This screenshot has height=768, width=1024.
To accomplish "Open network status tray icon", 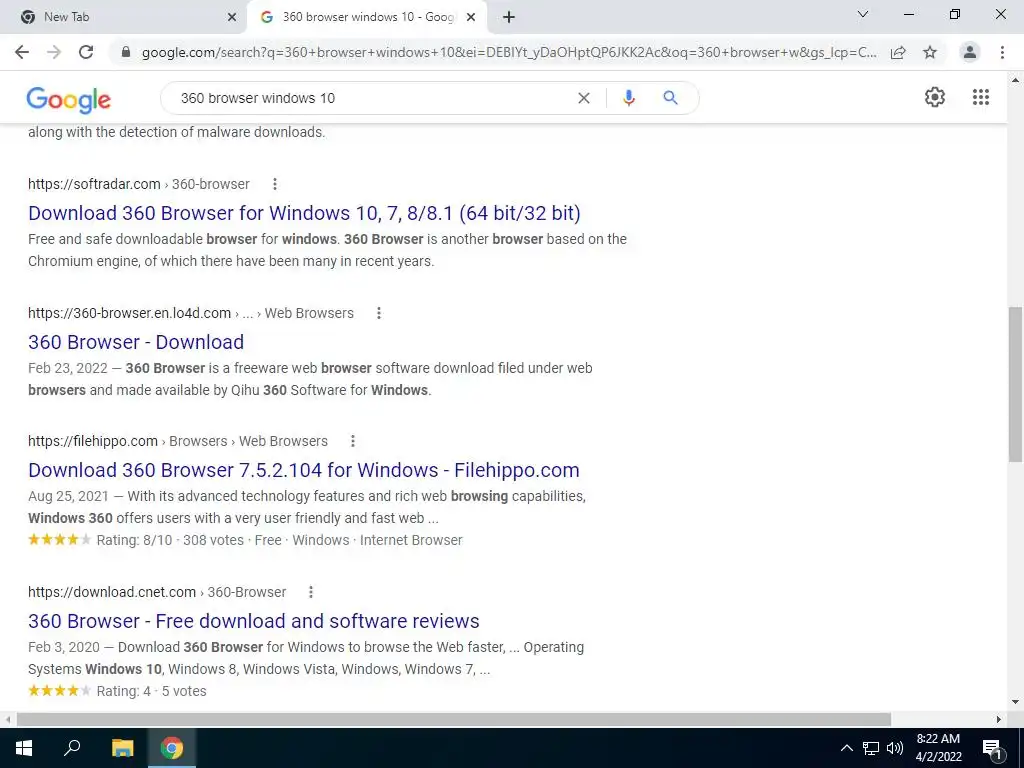I will pyautogui.click(x=871, y=748).
